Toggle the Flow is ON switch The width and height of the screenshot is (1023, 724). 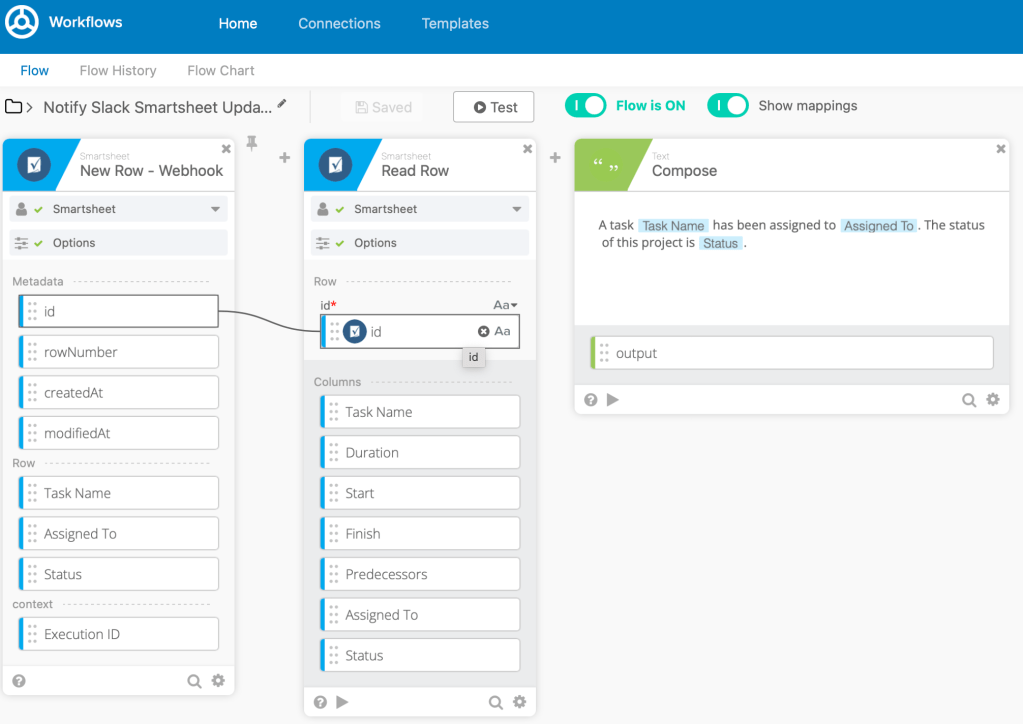click(586, 106)
